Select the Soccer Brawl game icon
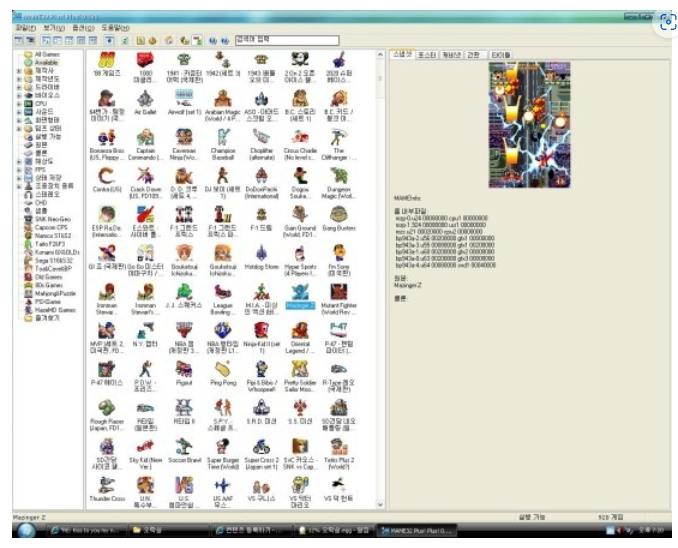 coord(184,451)
